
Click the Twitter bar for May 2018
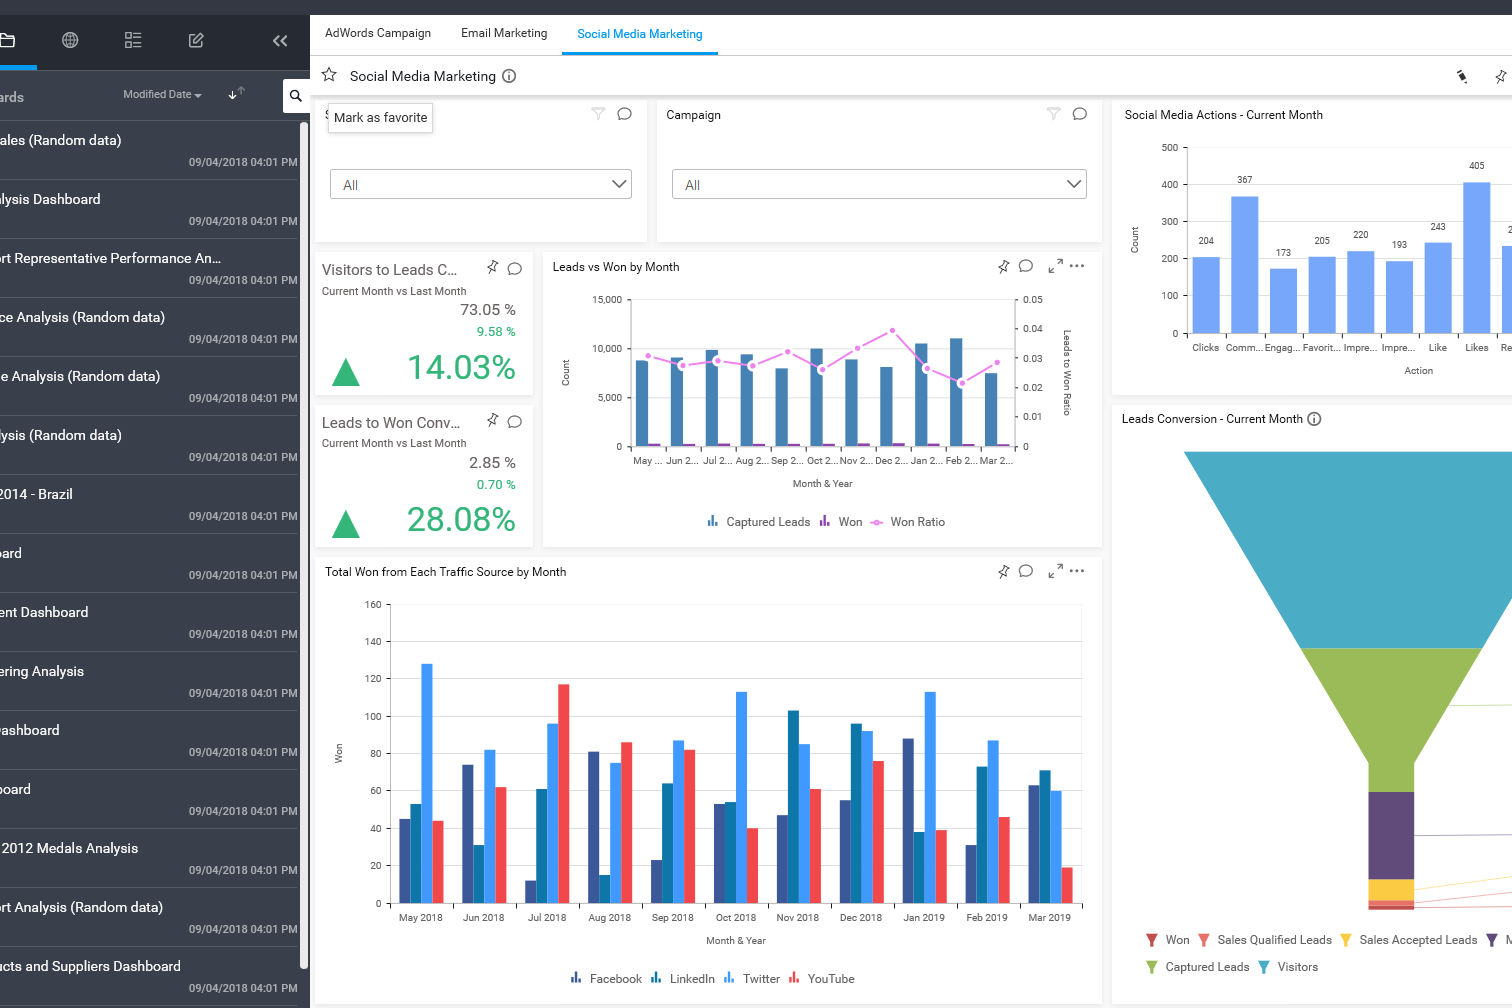[x=427, y=783]
